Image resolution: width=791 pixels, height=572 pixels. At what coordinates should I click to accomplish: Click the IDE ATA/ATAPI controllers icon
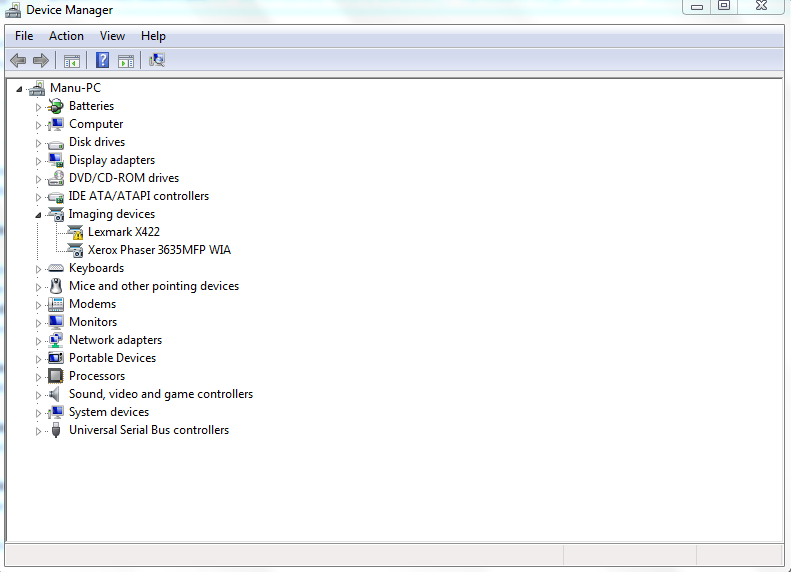click(55, 197)
